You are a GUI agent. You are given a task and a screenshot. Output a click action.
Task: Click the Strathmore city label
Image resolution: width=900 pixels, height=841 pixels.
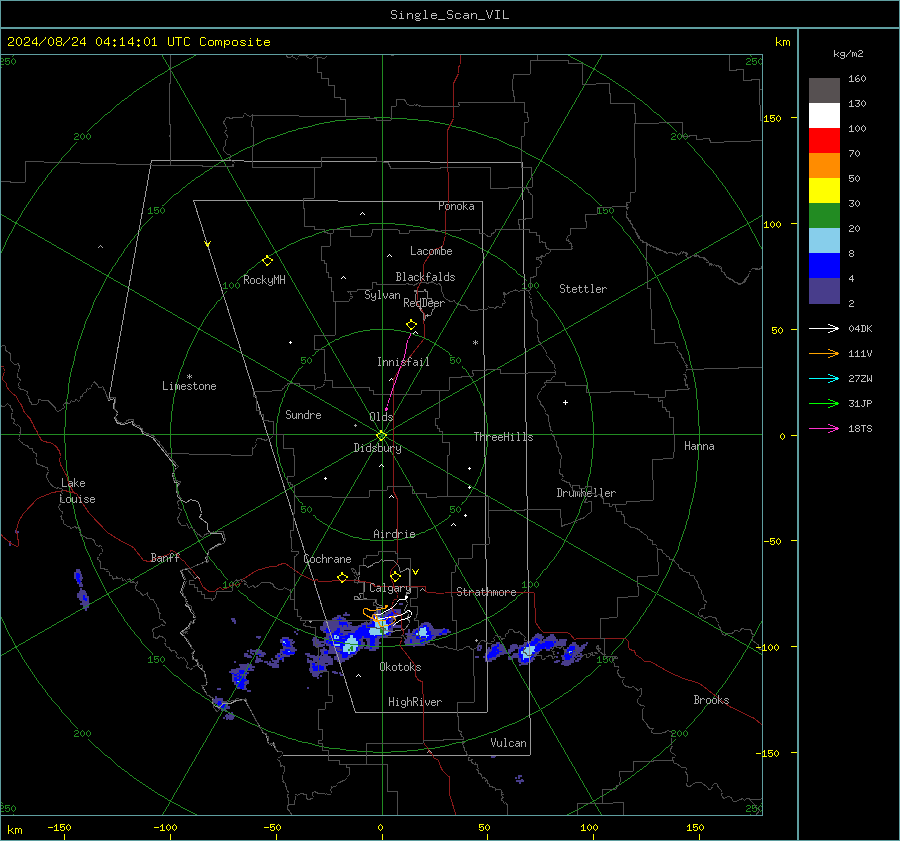click(x=486, y=592)
